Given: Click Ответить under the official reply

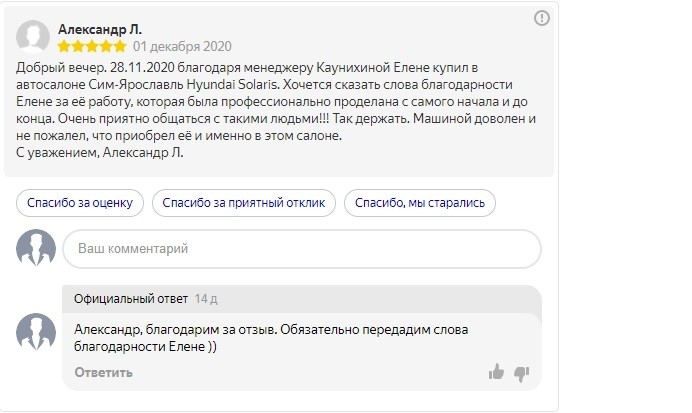Looking at the screenshot, I should point(103,372).
